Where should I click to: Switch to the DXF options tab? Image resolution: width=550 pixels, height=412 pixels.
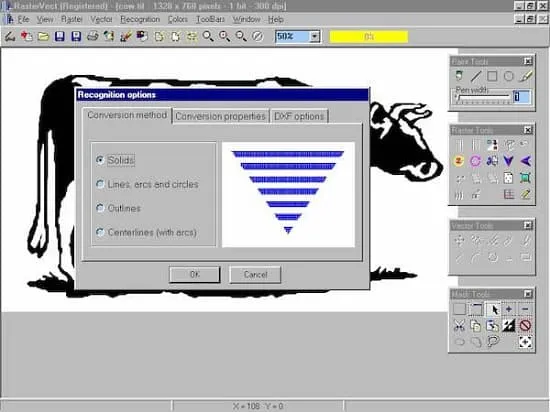[x=299, y=116]
